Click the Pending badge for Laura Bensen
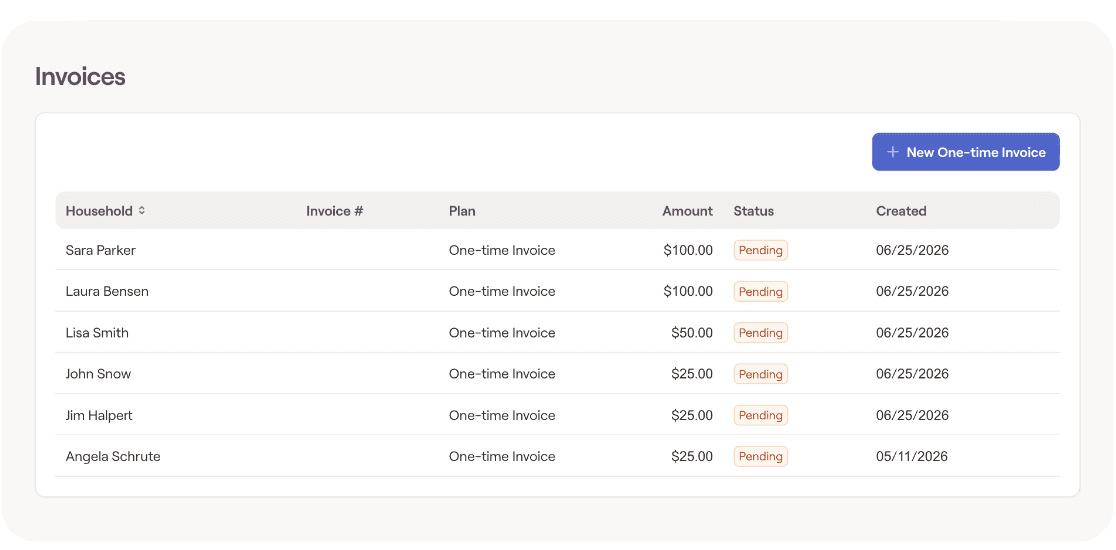Image resolution: width=1116 pixels, height=550 pixels. tap(761, 292)
